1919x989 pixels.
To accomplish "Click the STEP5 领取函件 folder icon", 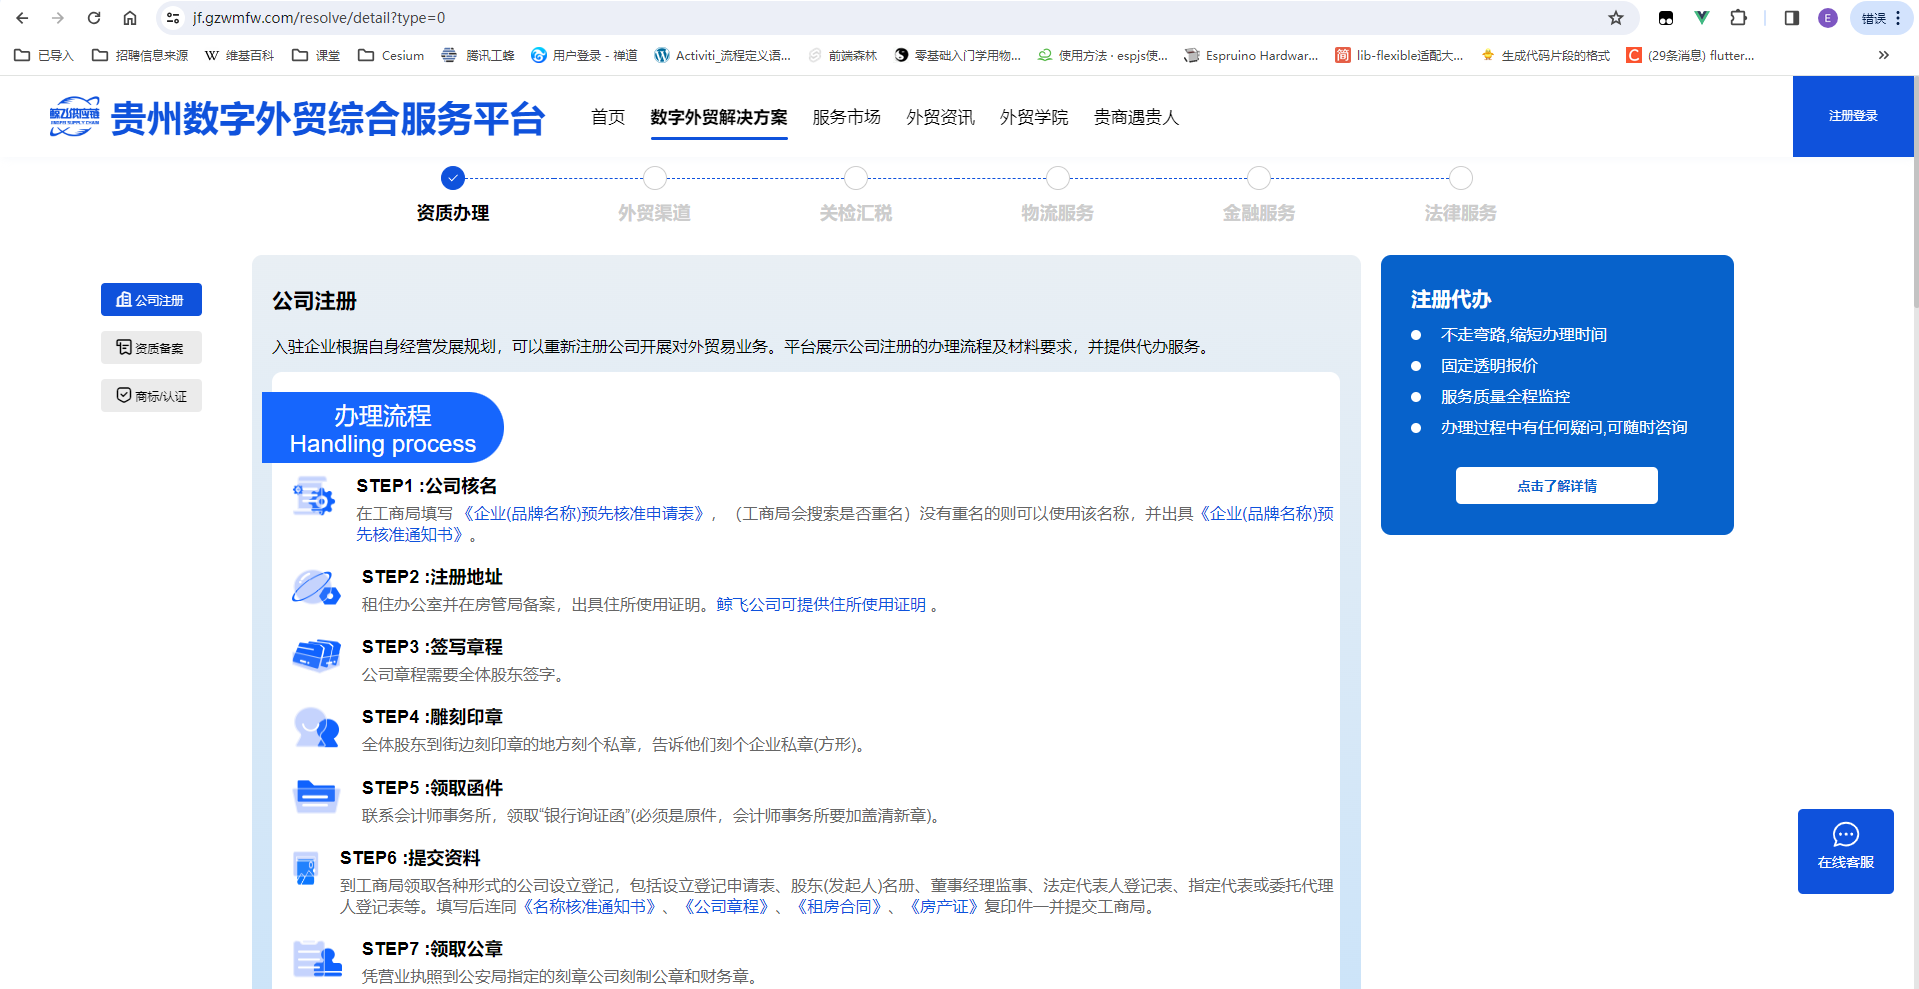I will [x=316, y=797].
